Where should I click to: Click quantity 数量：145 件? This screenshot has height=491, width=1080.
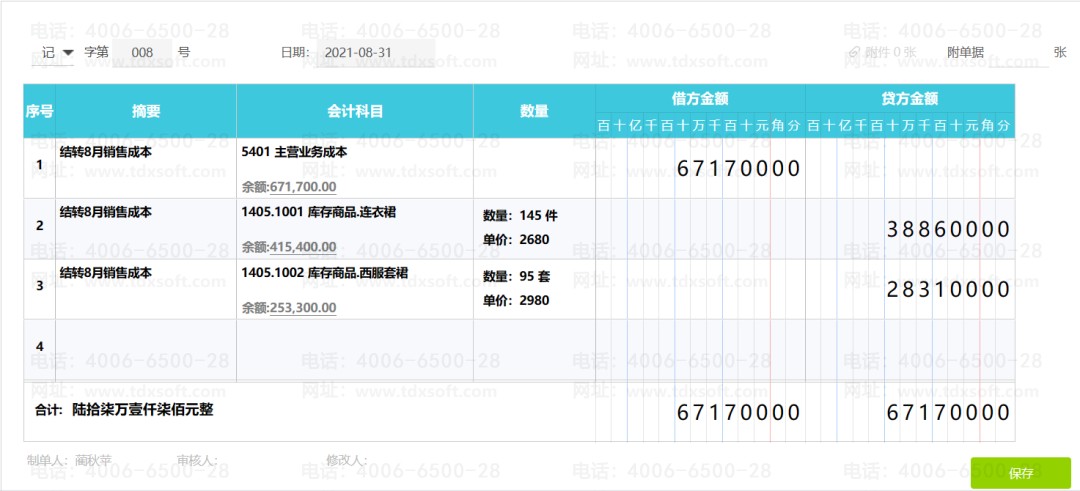pos(520,216)
